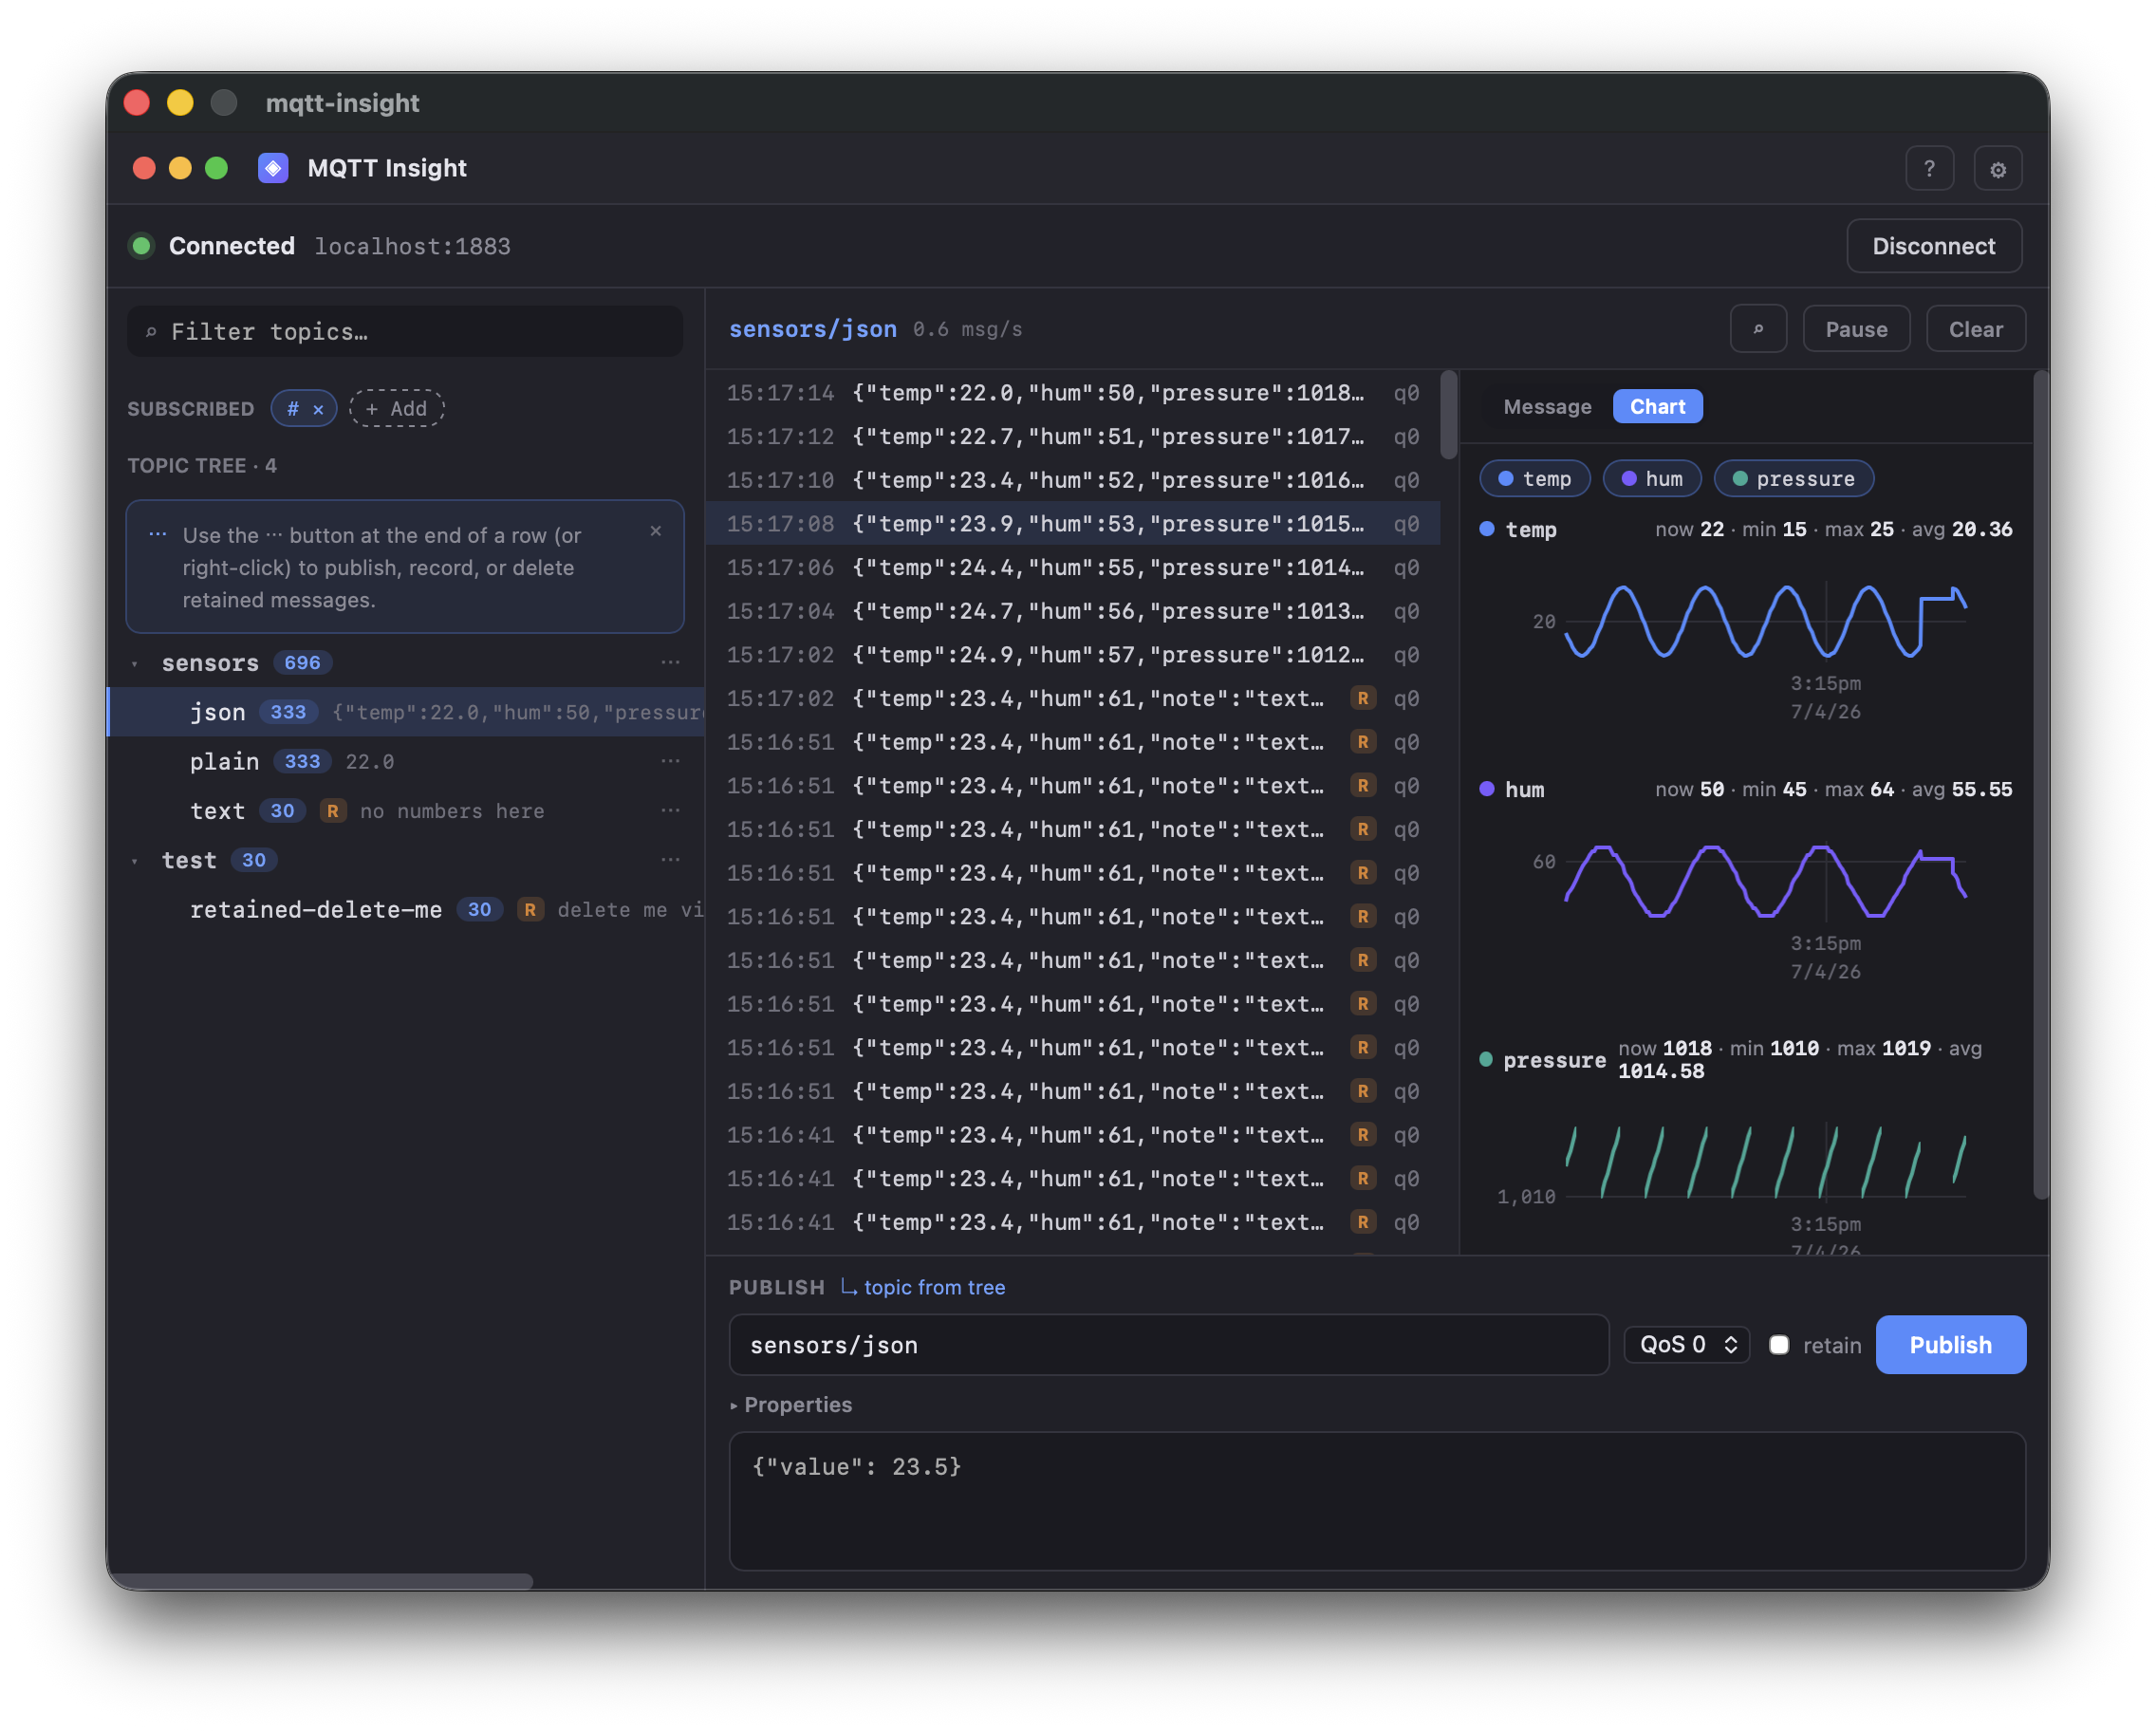This screenshot has width=2156, height=1731.
Task: Click the search messages magnifier button
Action: pyautogui.click(x=1758, y=329)
